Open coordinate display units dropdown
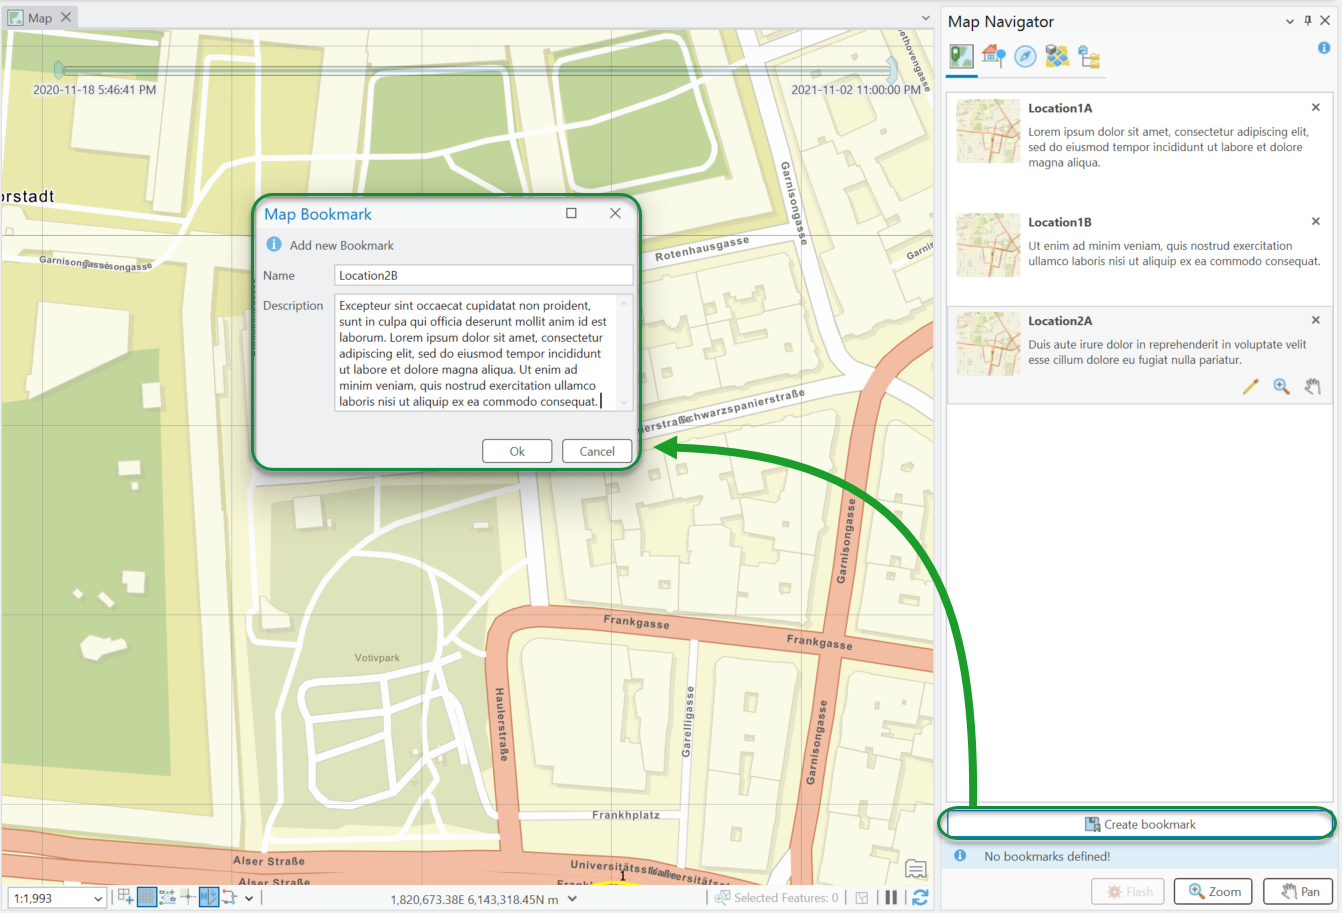Viewport: 1342px width, 913px height. click(573, 899)
